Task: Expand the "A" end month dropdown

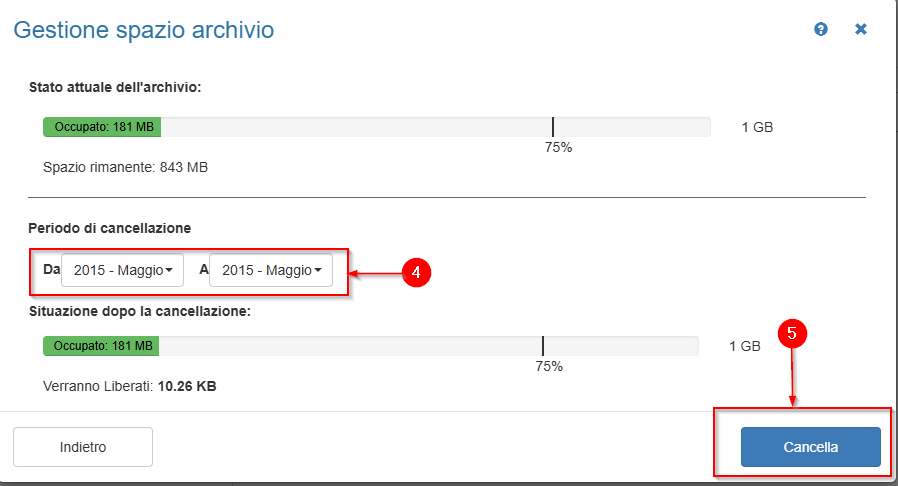Action: pos(271,270)
